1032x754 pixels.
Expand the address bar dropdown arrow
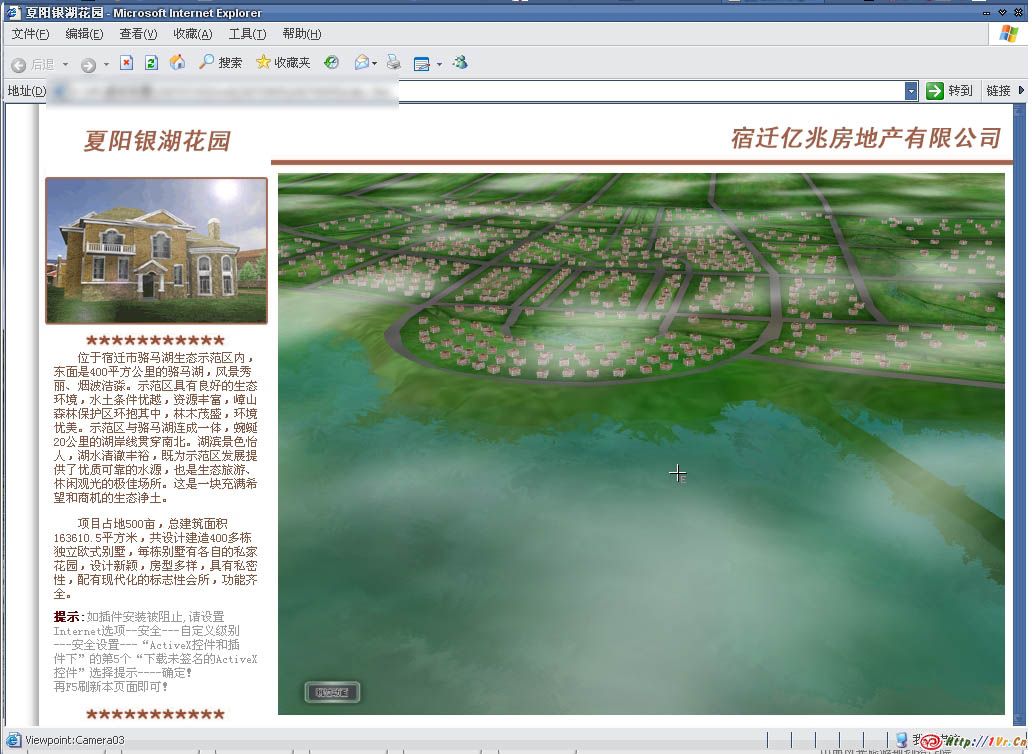coord(911,91)
